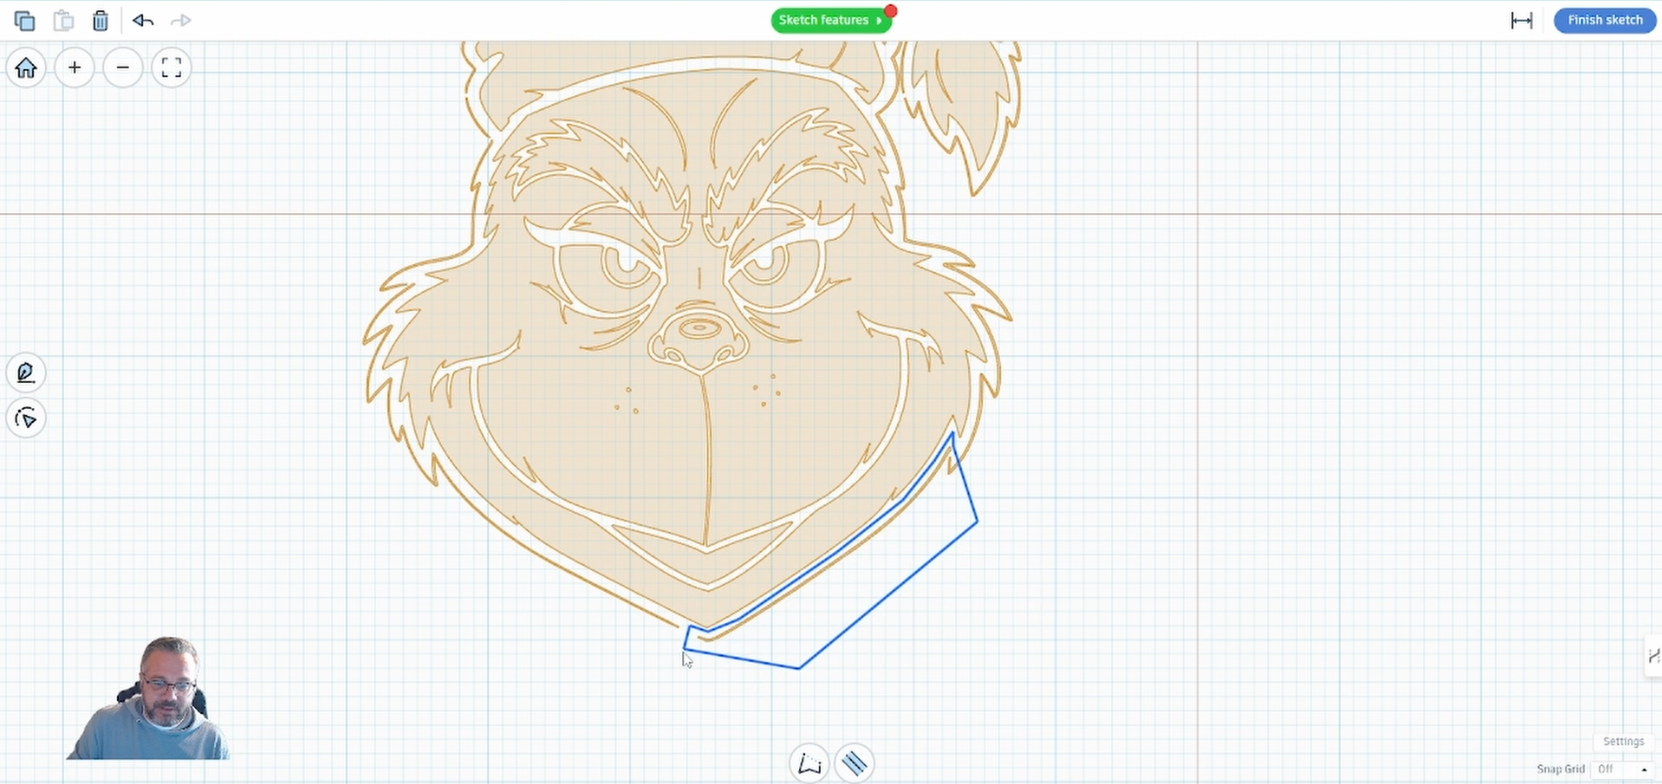Click the blue polygon's right corner vertex

(x=977, y=521)
